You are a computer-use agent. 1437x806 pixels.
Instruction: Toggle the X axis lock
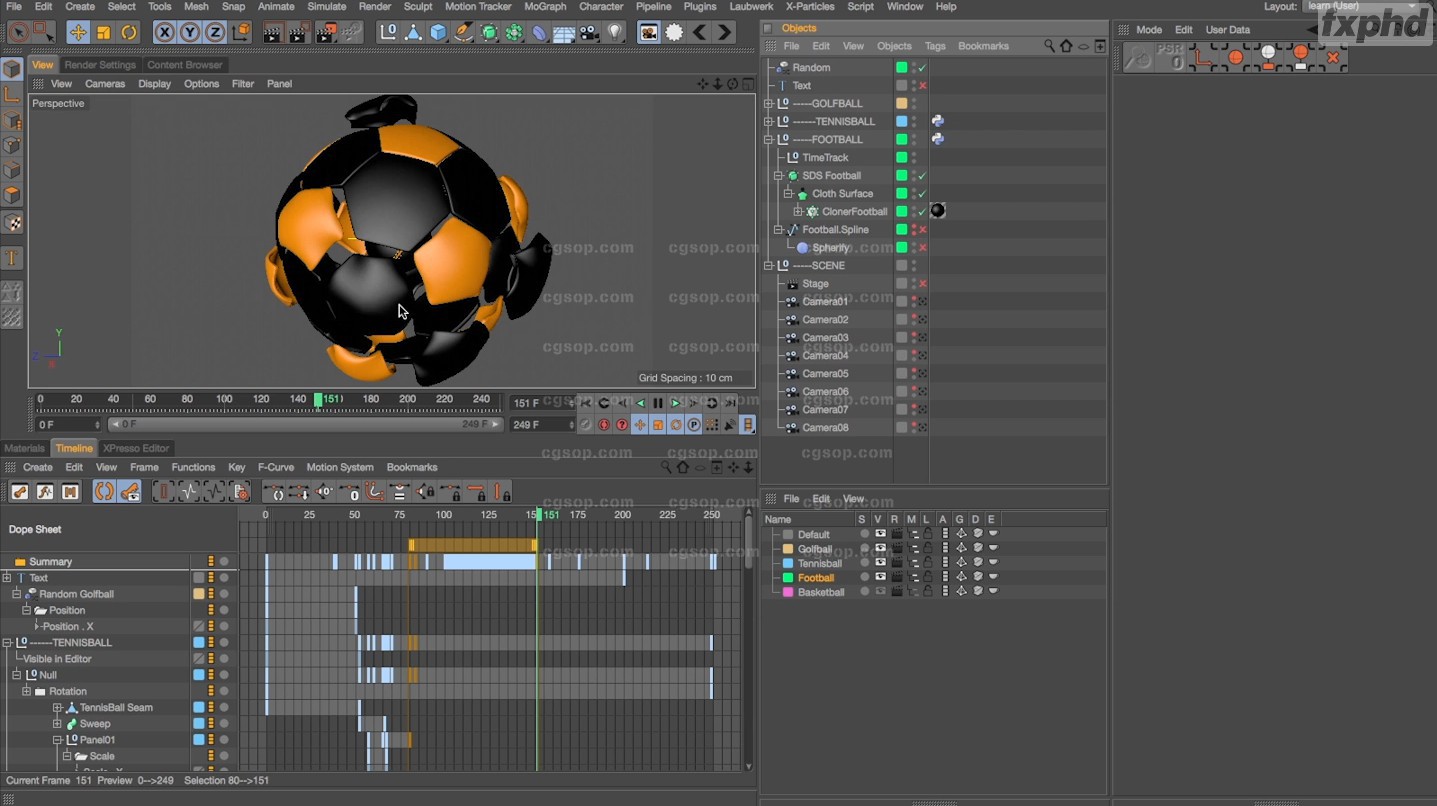[165, 32]
